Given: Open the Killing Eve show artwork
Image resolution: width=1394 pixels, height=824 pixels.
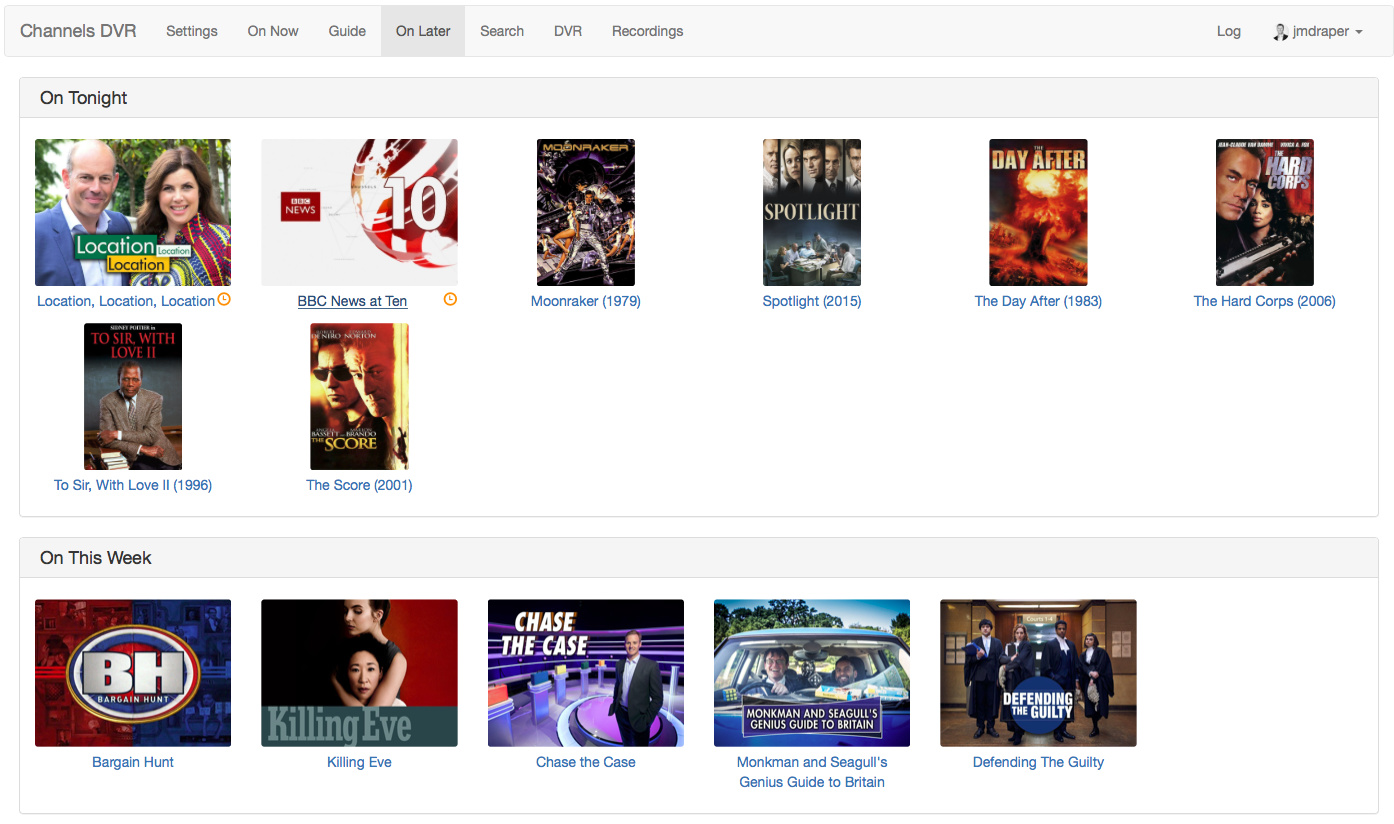Looking at the screenshot, I should pyautogui.click(x=359, y=673).
